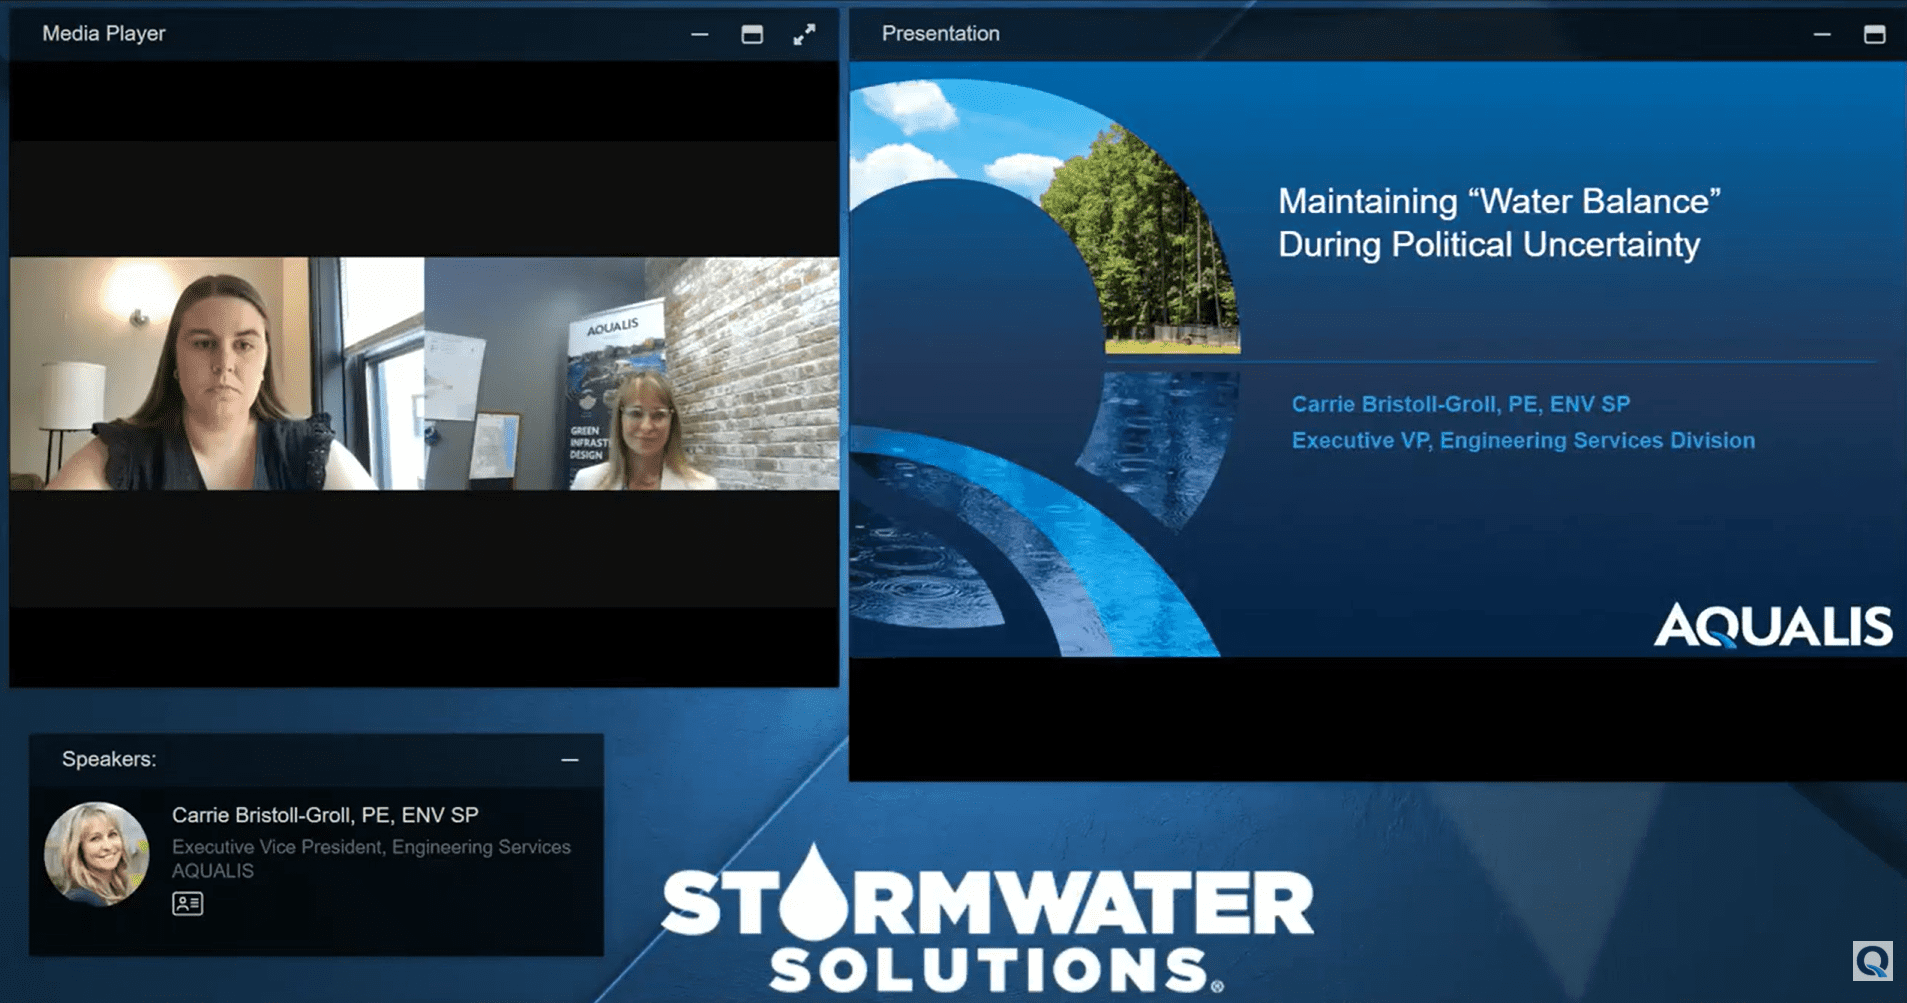Minimize the Presentation panel
1907x1003 pixels.
pos(1821,35)
